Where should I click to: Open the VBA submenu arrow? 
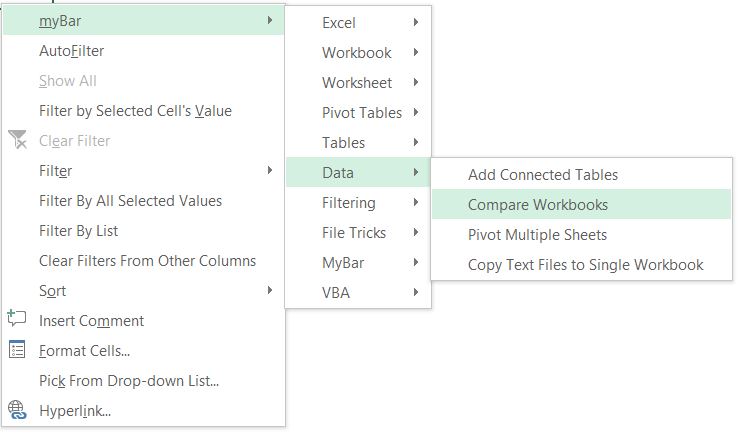[x=416, y=292]
